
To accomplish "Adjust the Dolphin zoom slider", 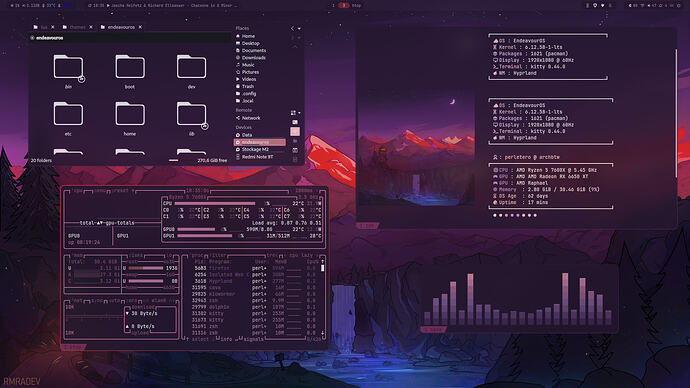I will click(173, 161).
